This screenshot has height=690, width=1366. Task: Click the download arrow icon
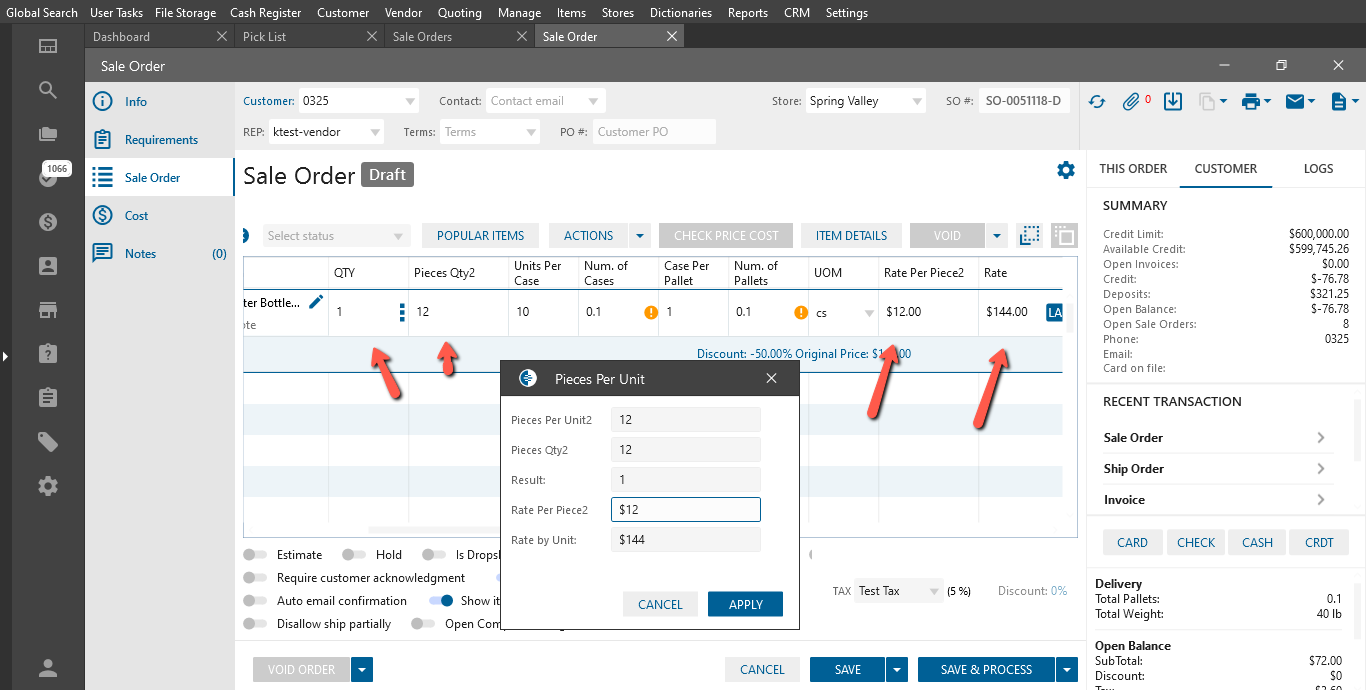(x=1174, y=101)
